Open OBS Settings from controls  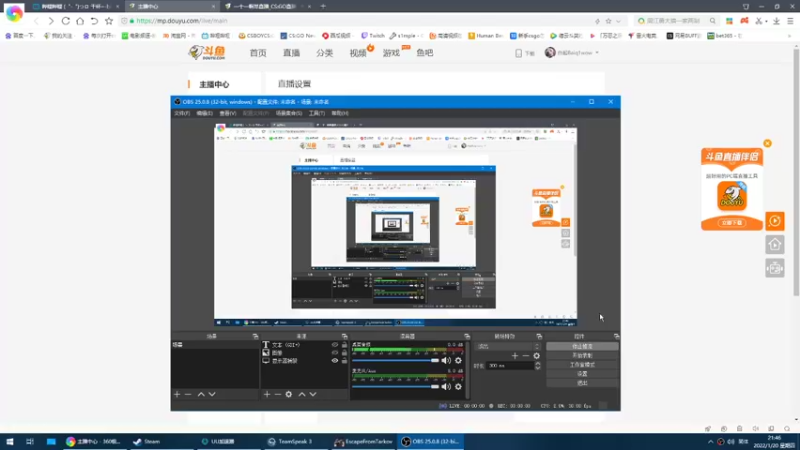[582, 374]
